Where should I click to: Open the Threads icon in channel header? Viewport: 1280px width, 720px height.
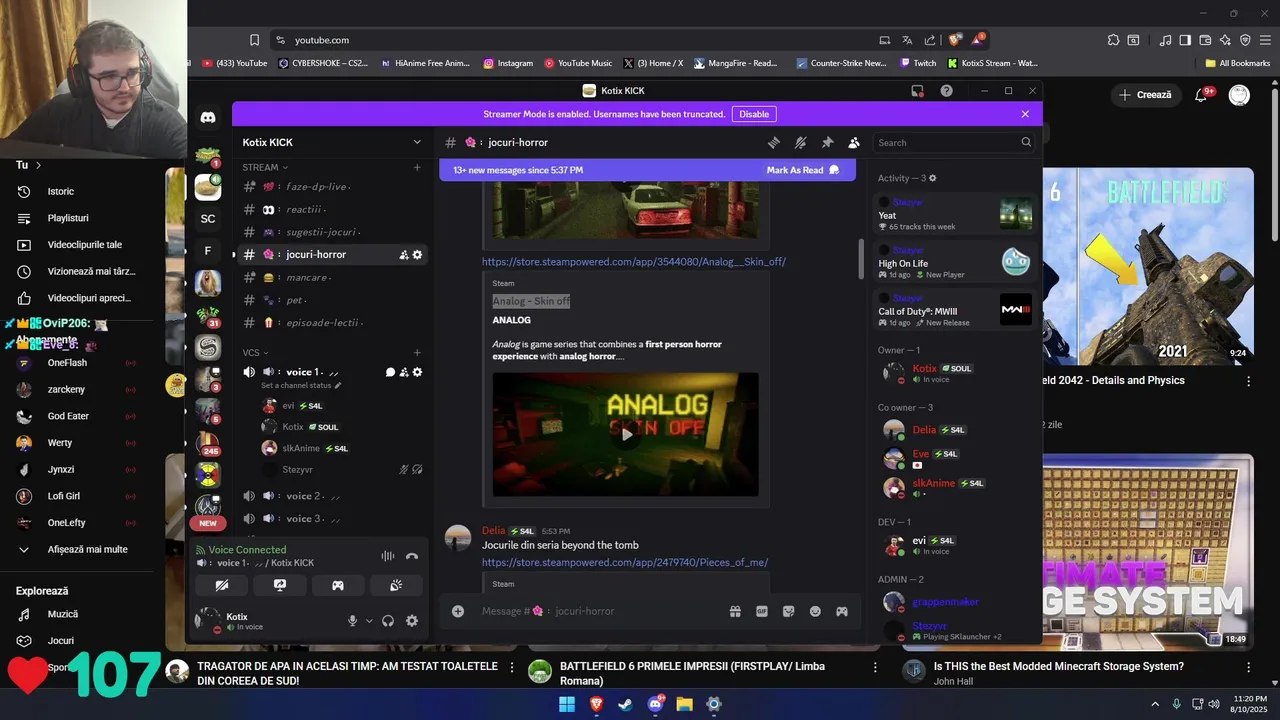773,143
